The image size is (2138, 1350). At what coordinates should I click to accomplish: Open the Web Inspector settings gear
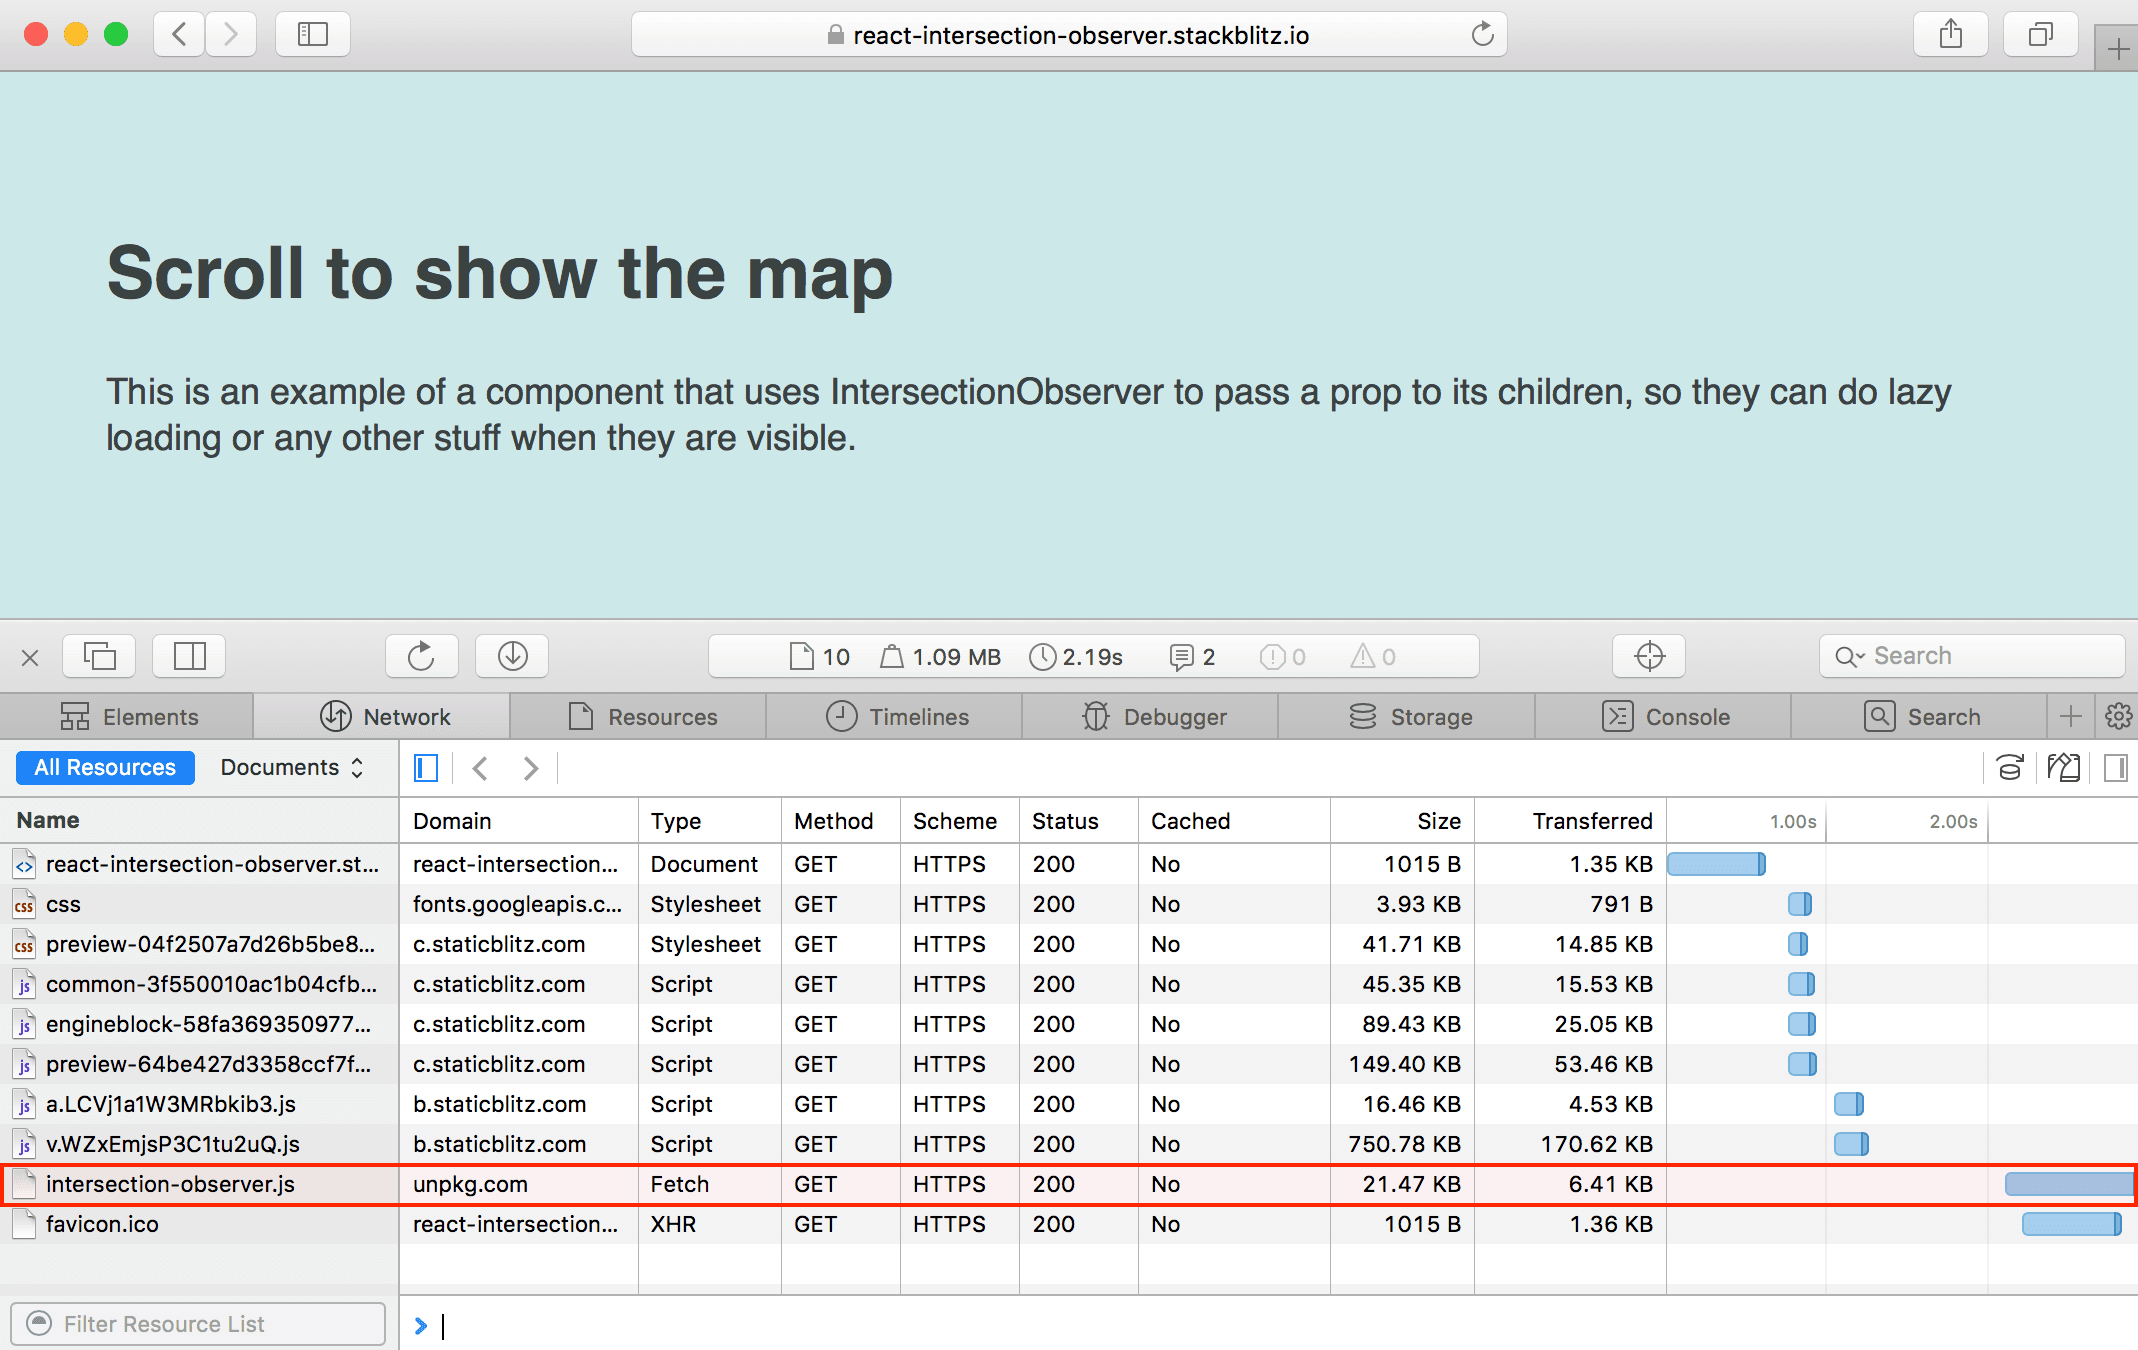coord(2119,716)
